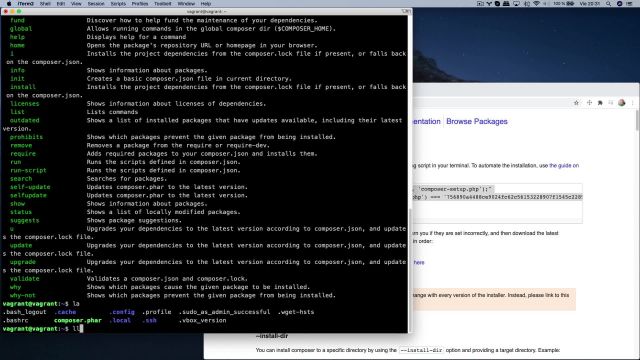Click the 'self-update' command name
Viewport: 640px width, 360px height.
point(30,187)
